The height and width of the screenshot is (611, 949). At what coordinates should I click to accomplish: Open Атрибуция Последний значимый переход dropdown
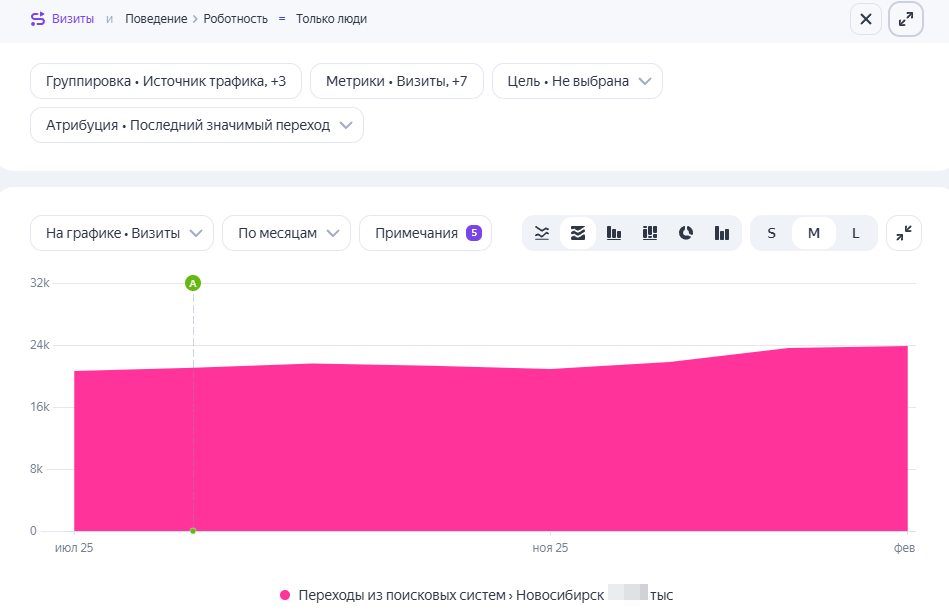coord(197,125)
